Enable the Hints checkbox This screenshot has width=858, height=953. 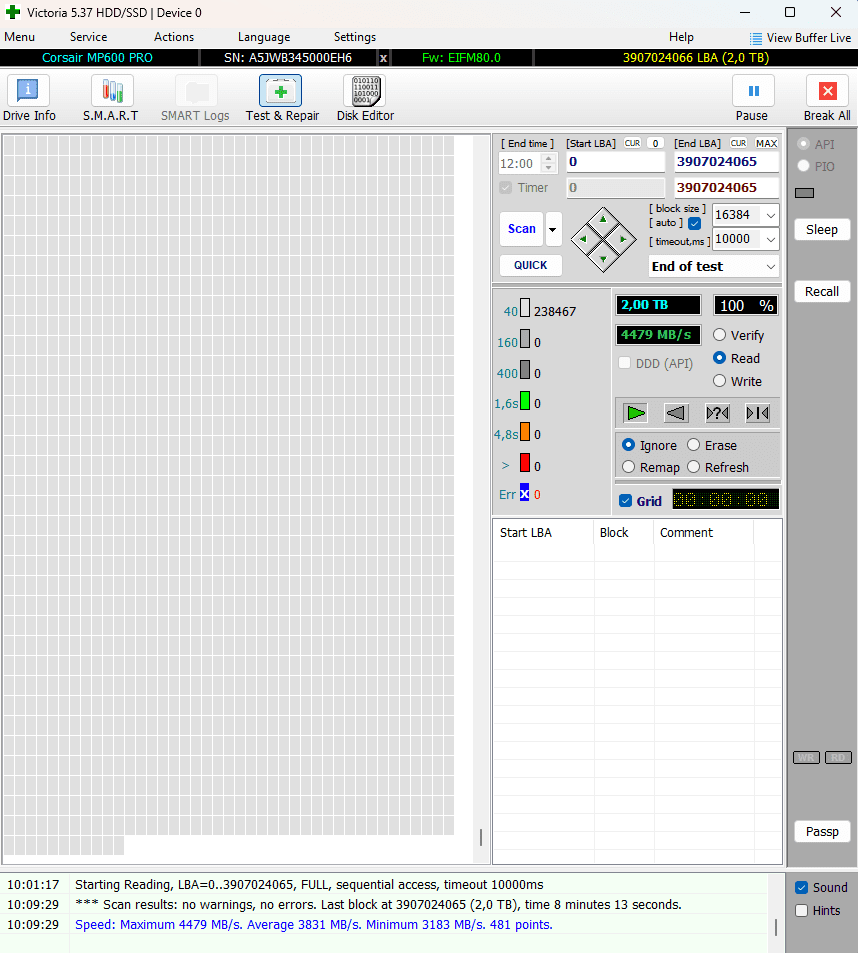pos(801,910)
